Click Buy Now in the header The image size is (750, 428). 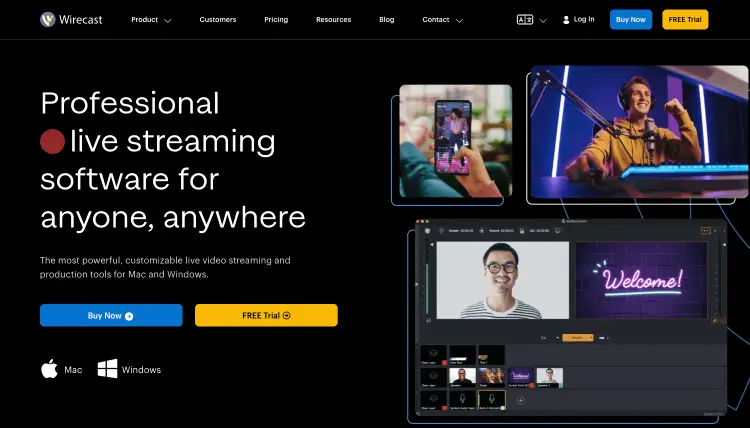coord(630,20)
